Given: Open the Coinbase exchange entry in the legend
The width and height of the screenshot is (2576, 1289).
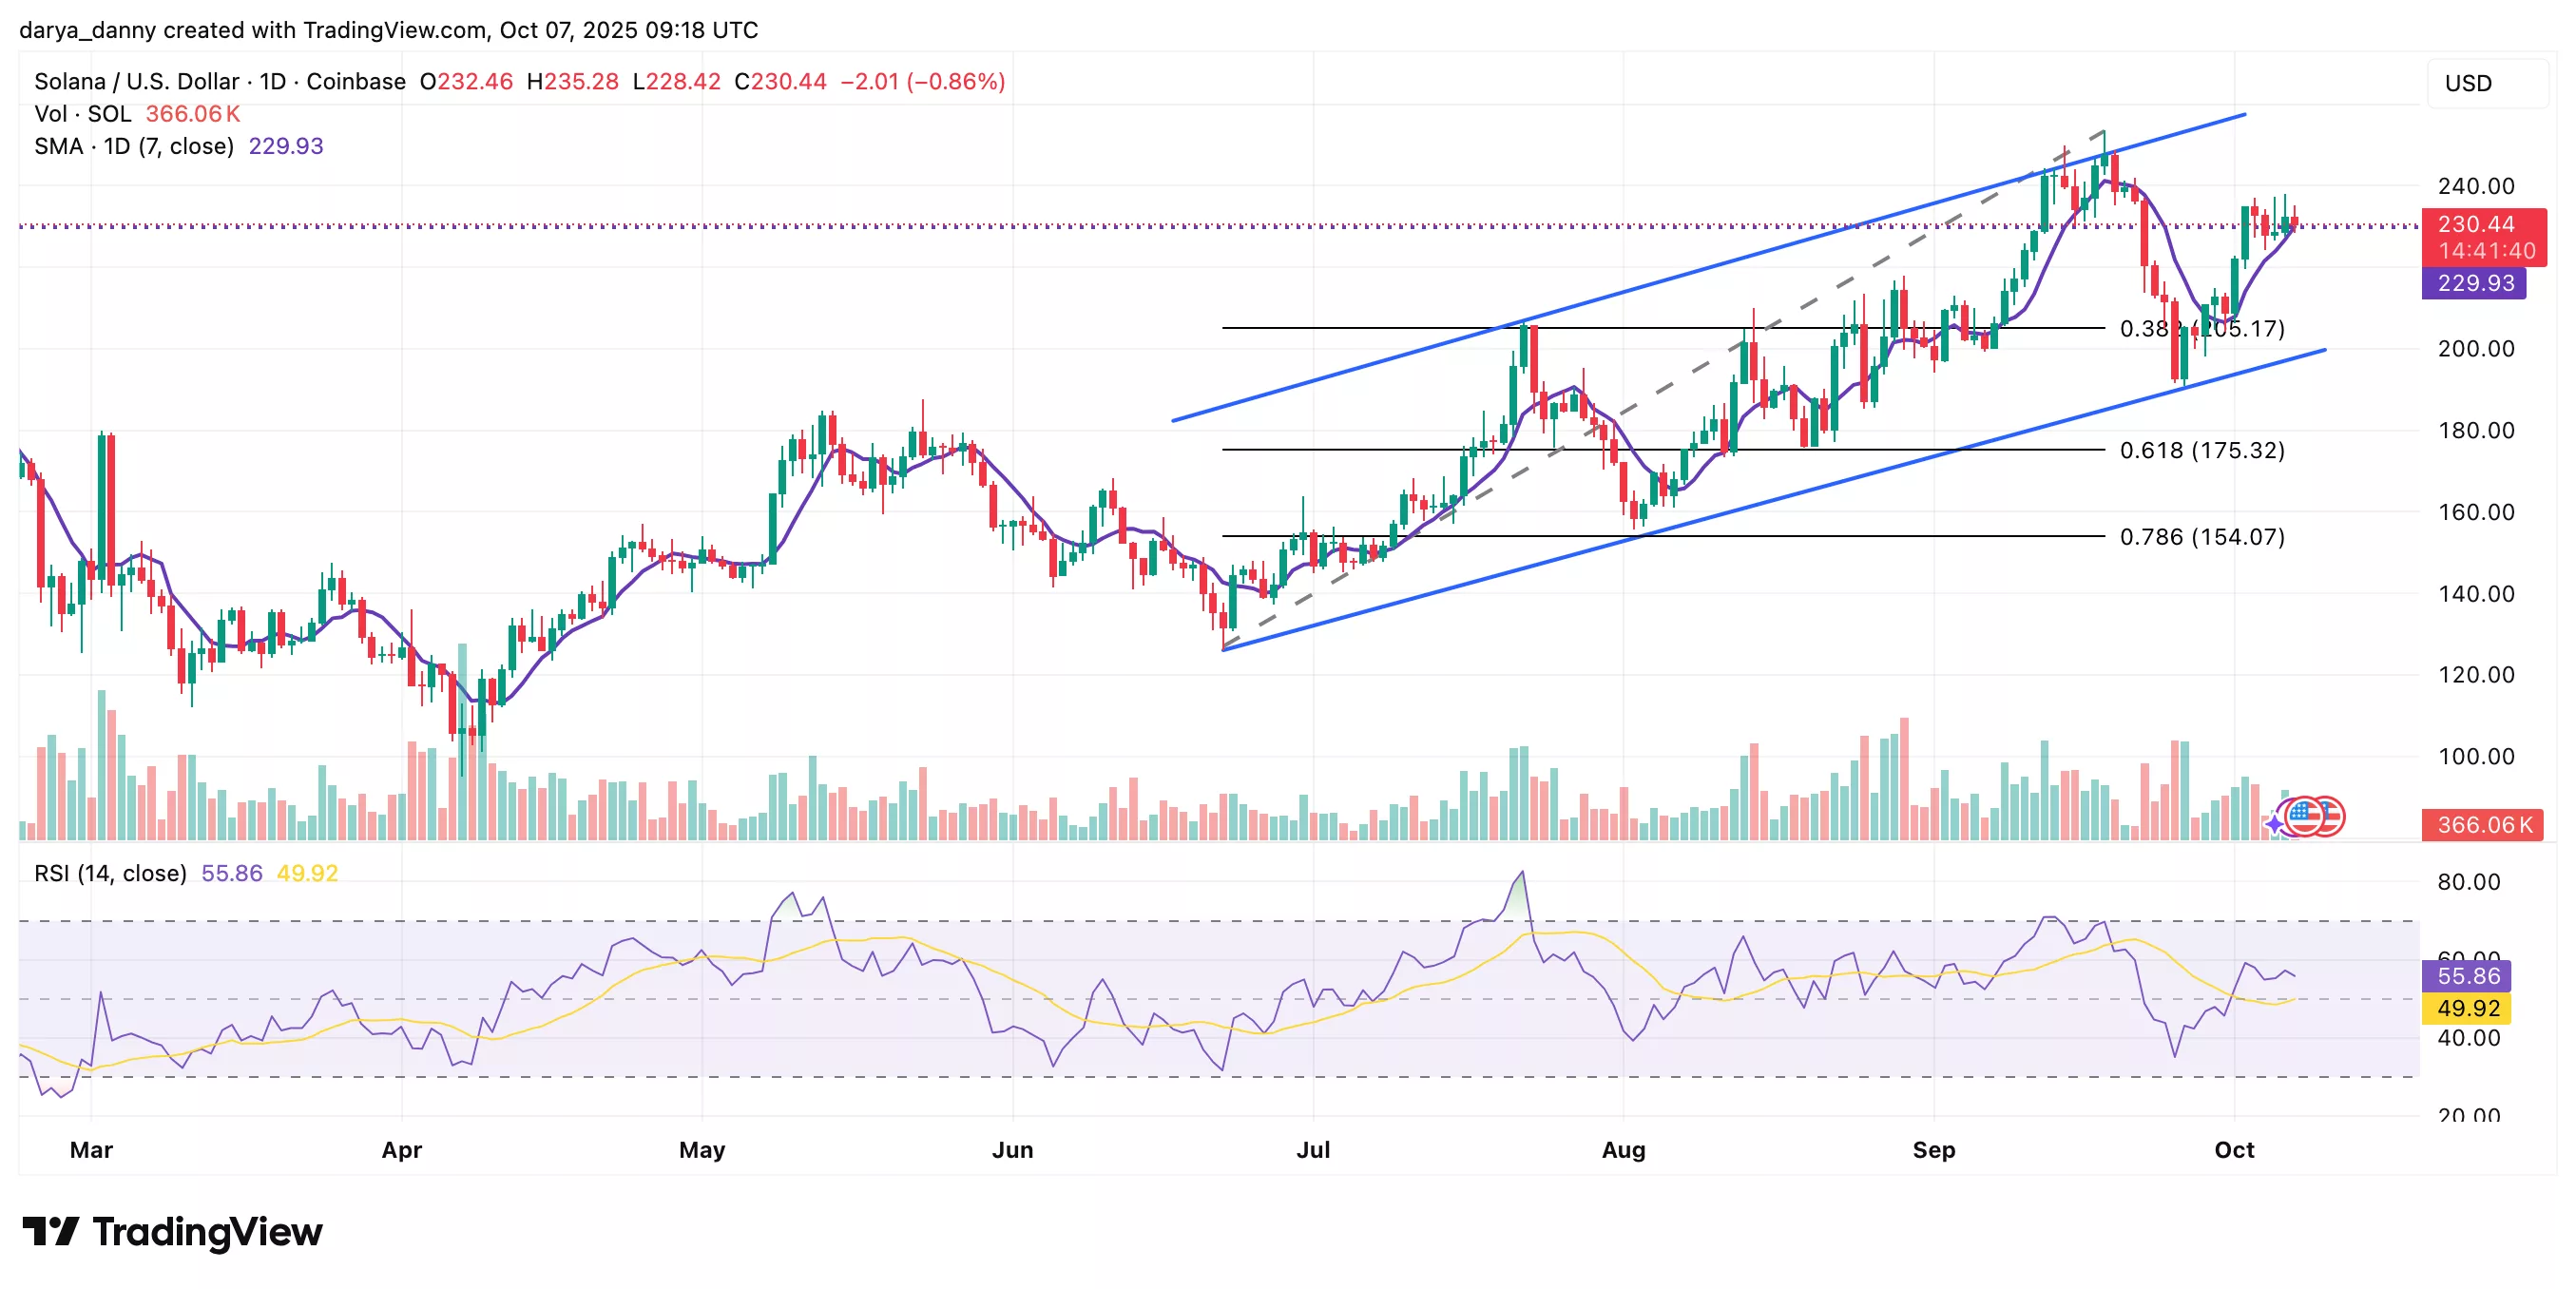Looking at the screenshot, I should (x=355, y=81).
